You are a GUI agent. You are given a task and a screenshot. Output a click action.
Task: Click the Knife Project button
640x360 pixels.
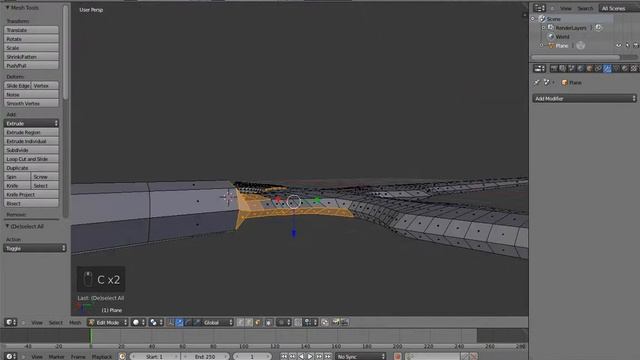[x=31, y=195]
